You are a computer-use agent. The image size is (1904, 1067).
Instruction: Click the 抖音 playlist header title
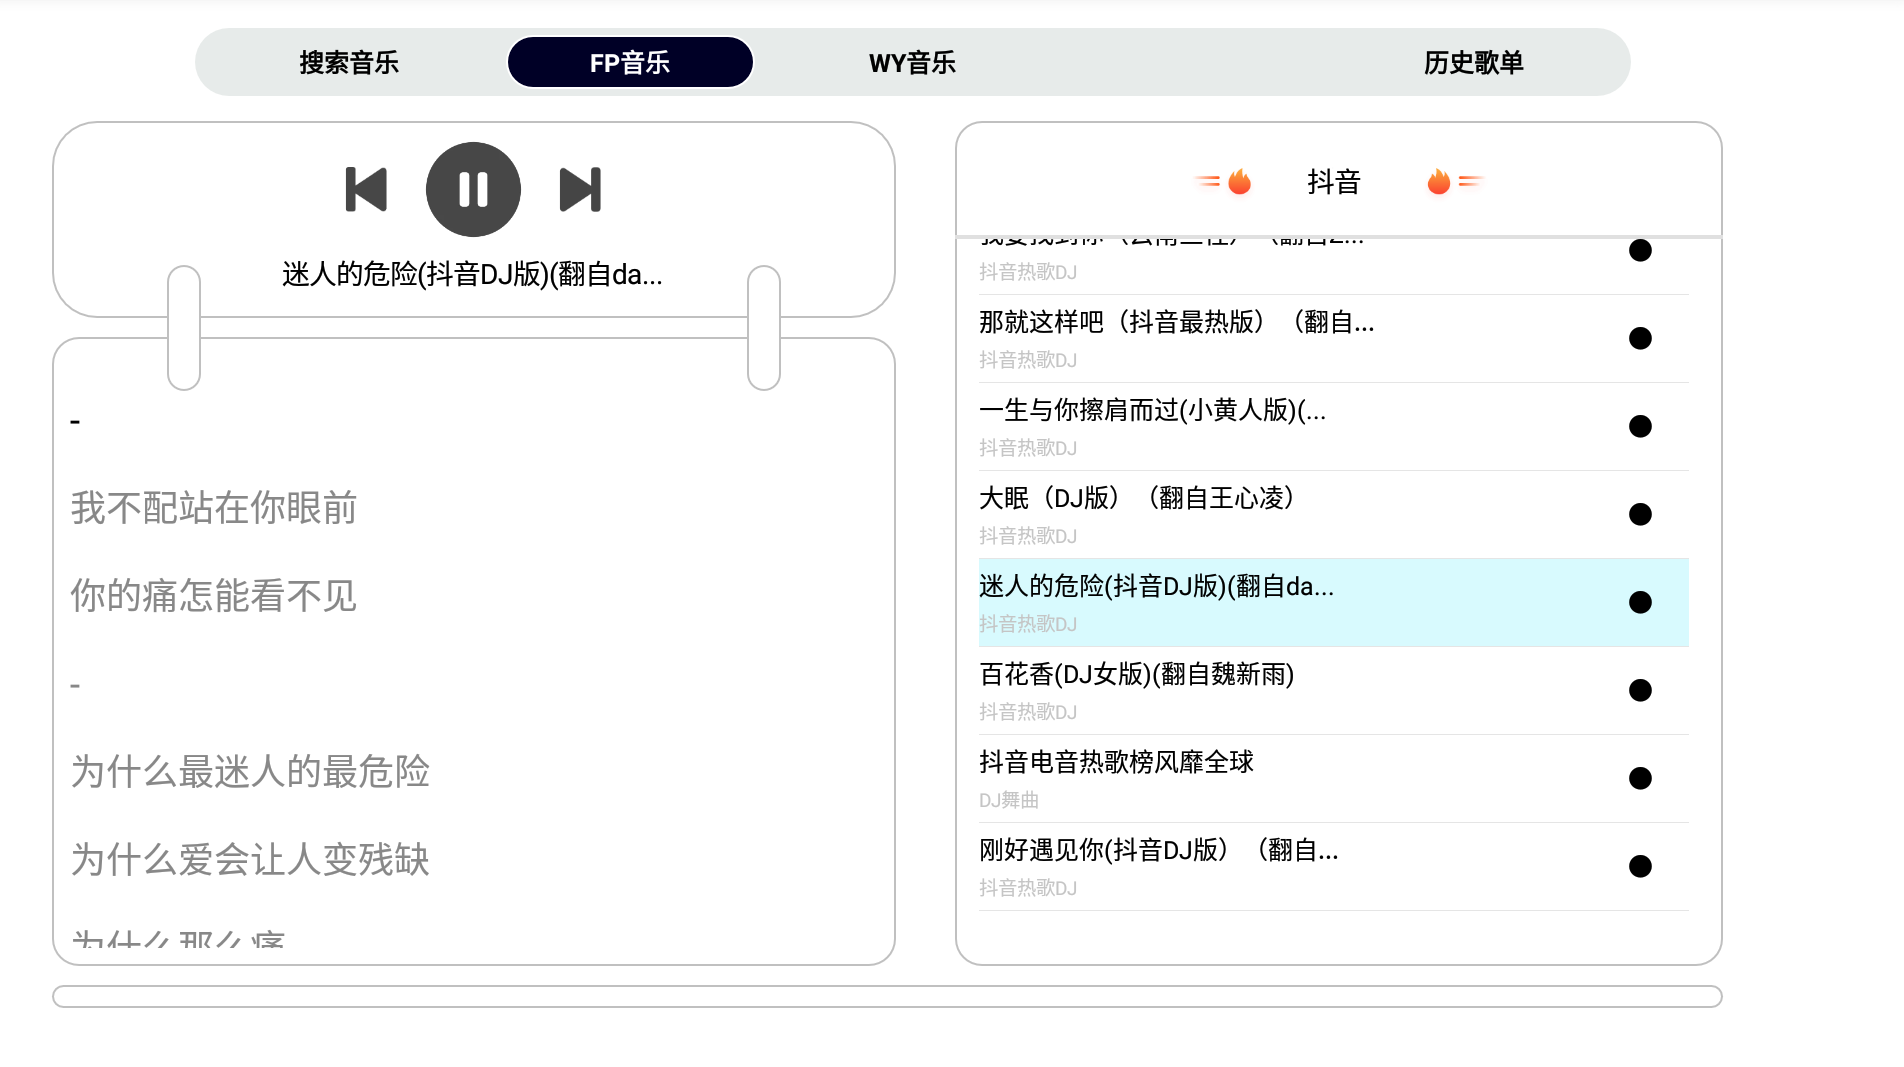(x=1334, y=182)
